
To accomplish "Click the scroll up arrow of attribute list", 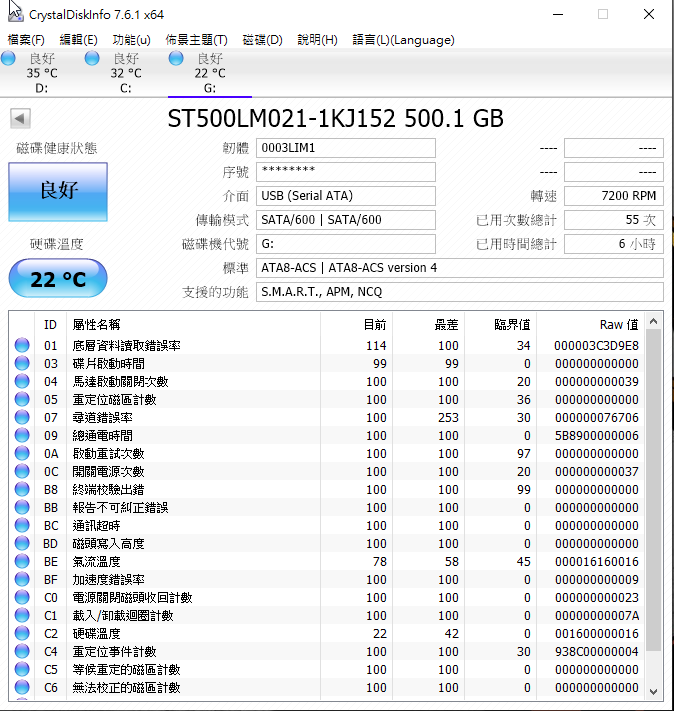I will 655,321.
